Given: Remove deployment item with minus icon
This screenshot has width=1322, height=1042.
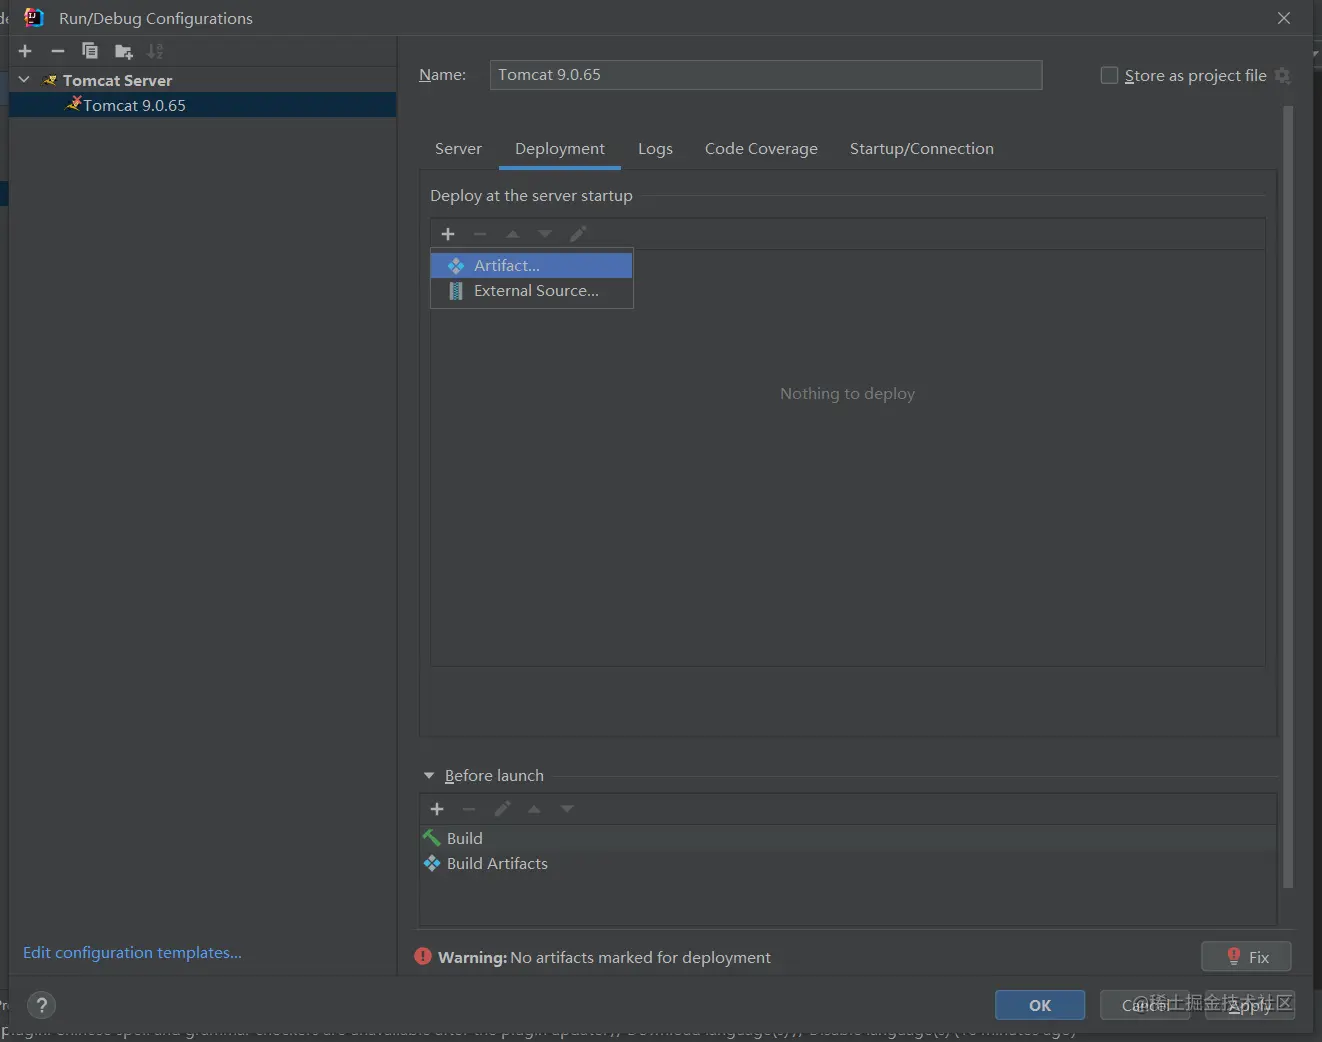Looking at the screenshot, I should pyautogui.click(x=480, y=234).
